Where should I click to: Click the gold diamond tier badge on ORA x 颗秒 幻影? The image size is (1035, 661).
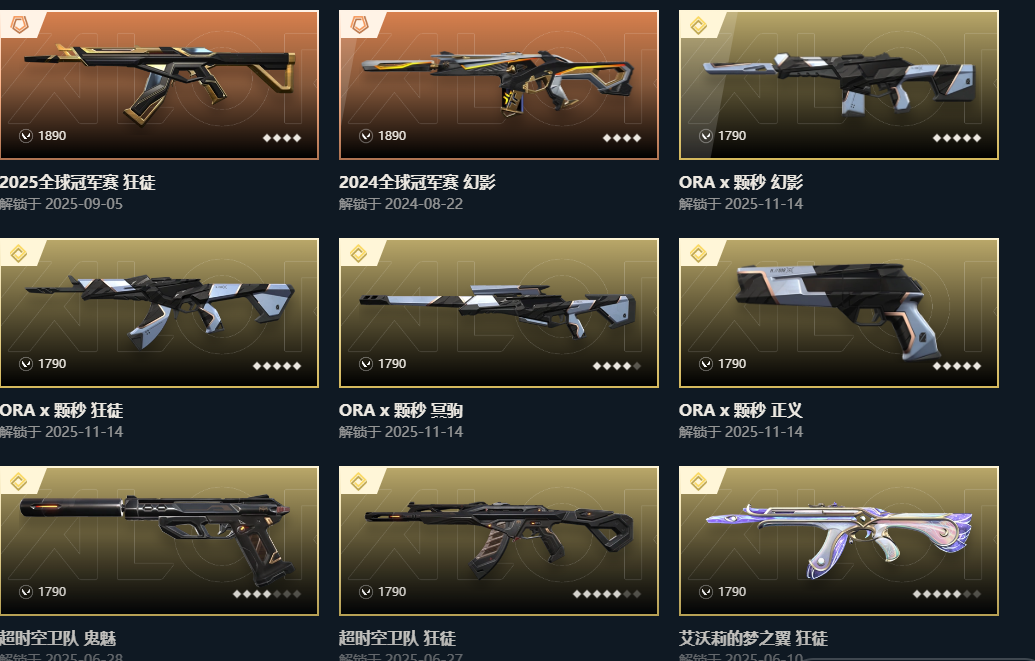click(698, 25)
